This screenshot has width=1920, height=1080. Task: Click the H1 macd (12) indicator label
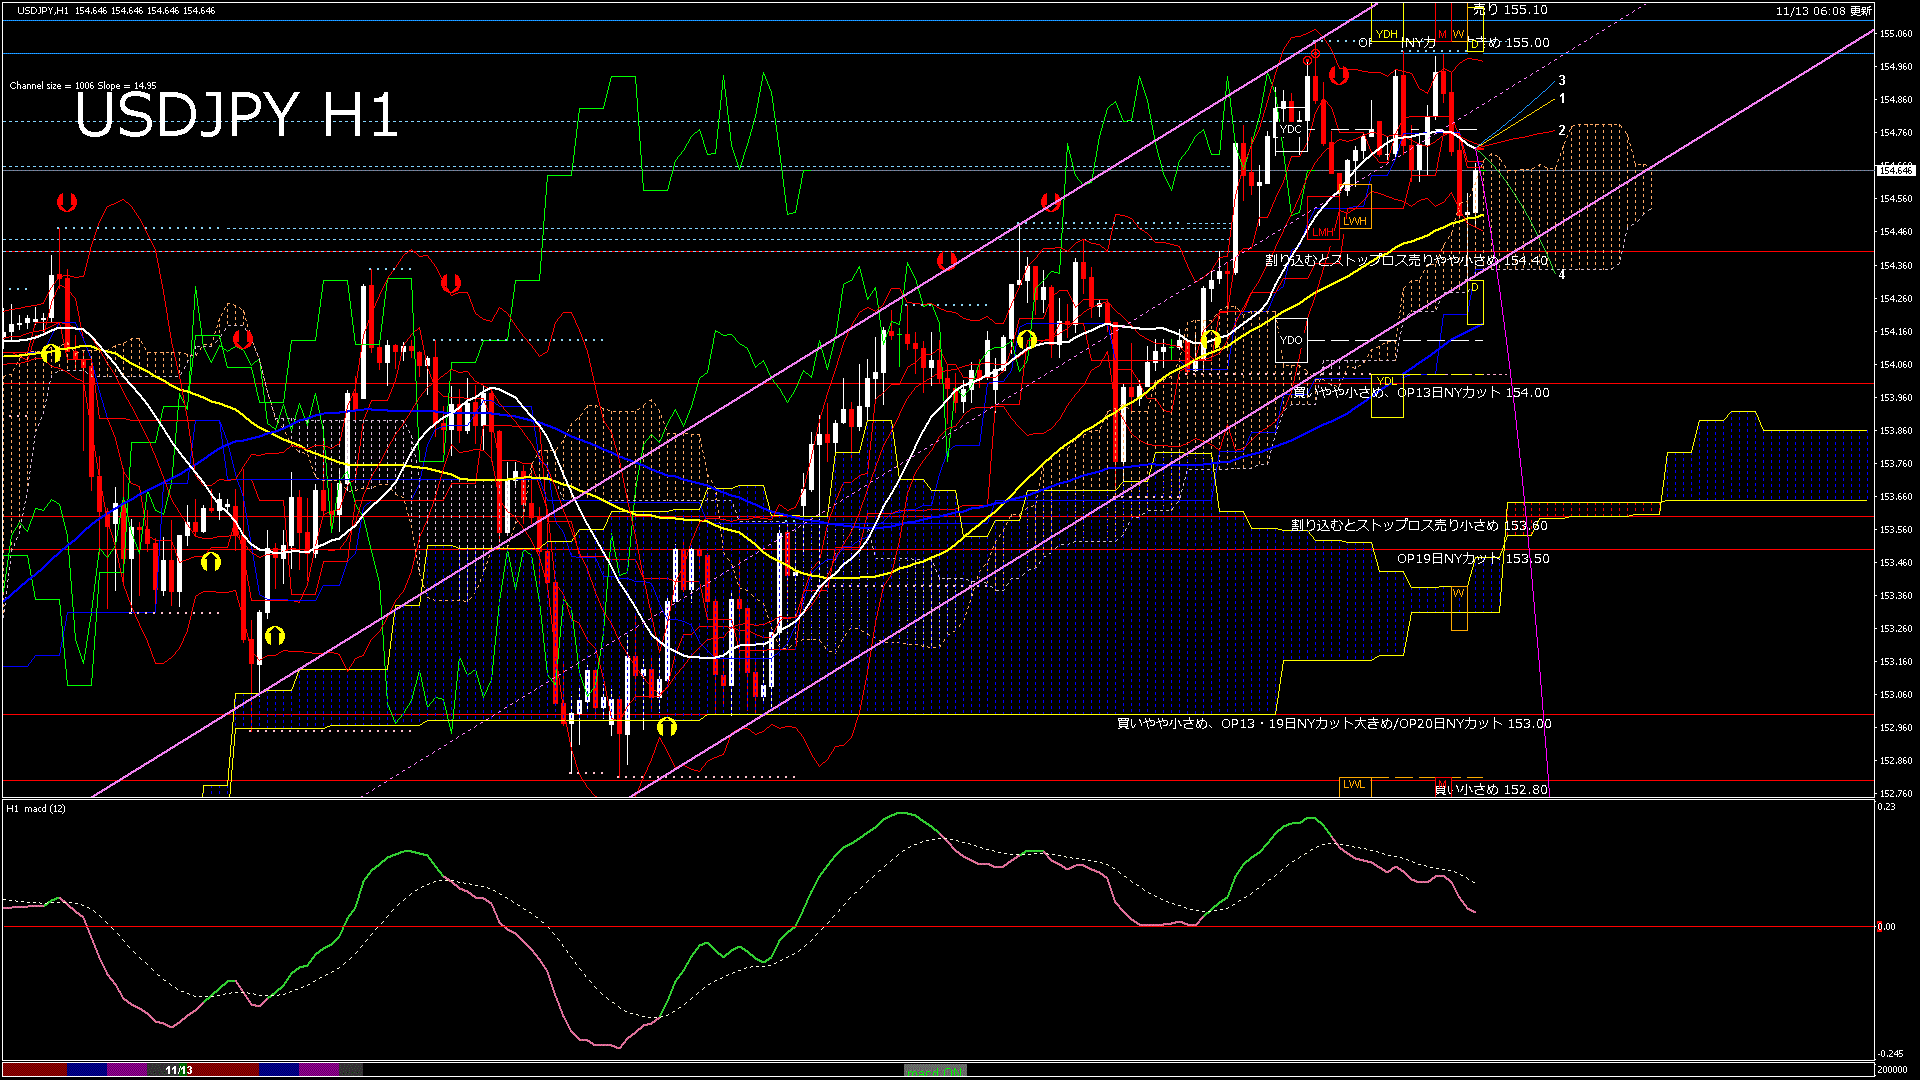point(37,810)
